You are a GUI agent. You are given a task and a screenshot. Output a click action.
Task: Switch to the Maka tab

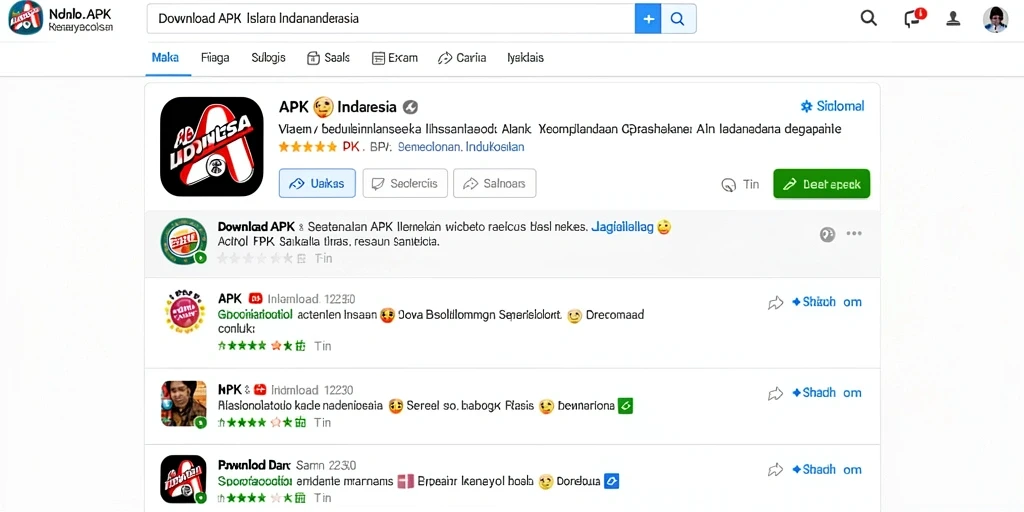[x=165, y=57]
